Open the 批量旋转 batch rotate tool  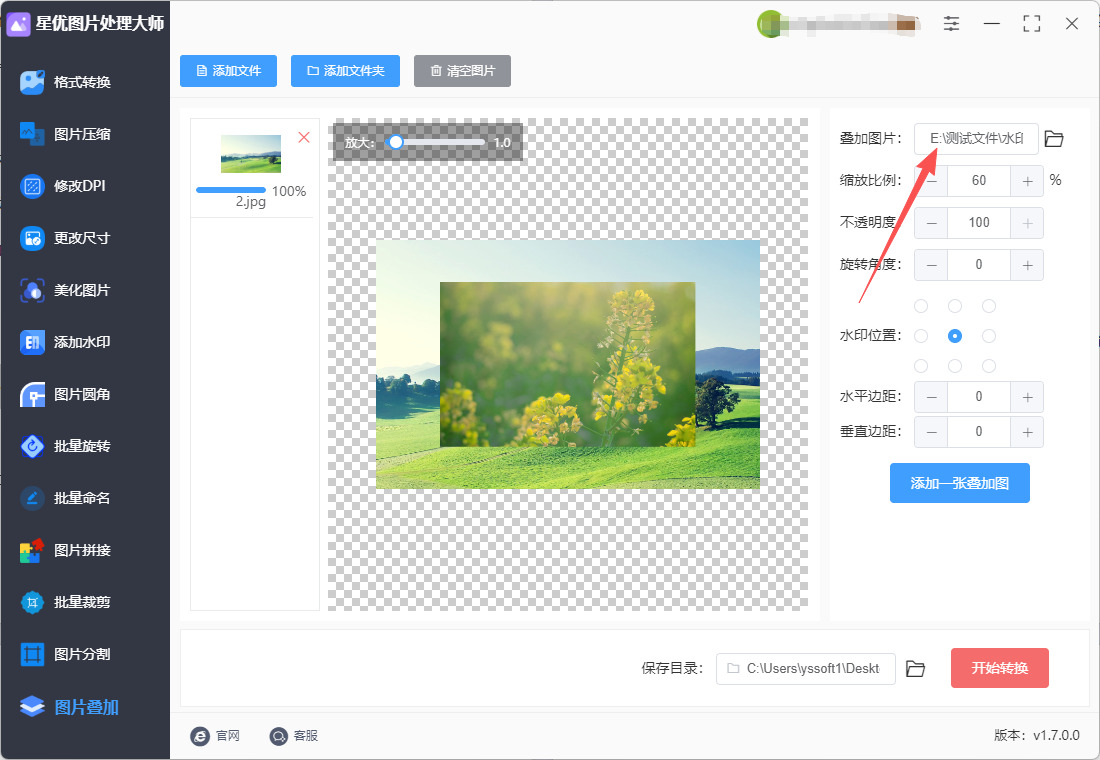(x=66, y=446)
